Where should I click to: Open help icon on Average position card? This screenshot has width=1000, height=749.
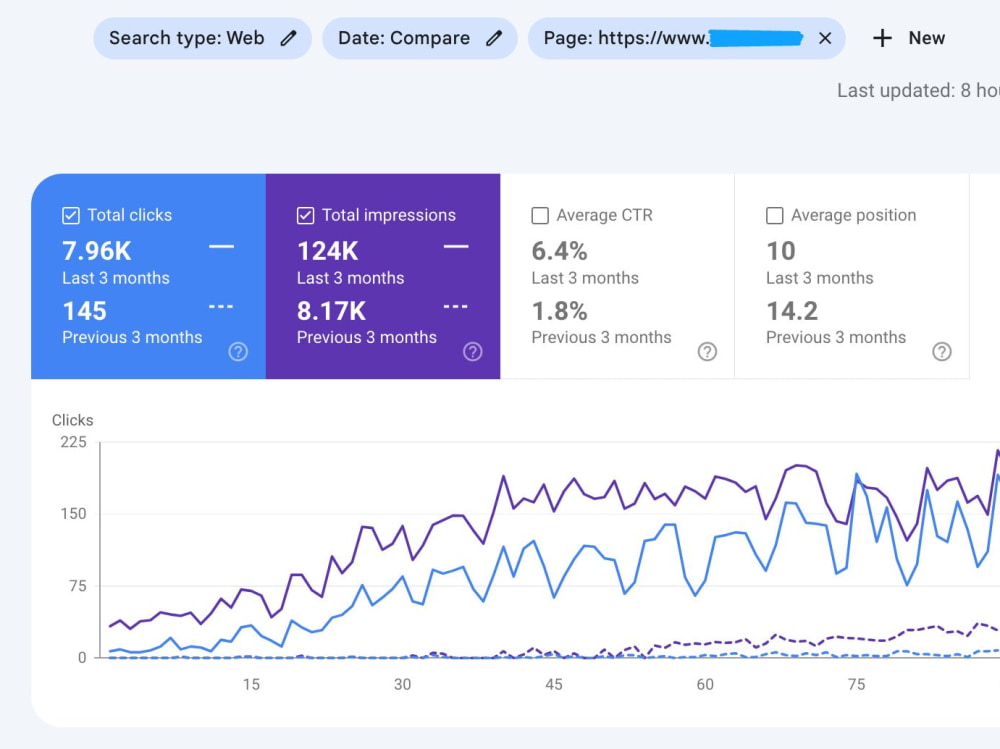click(x=942, y=352)
